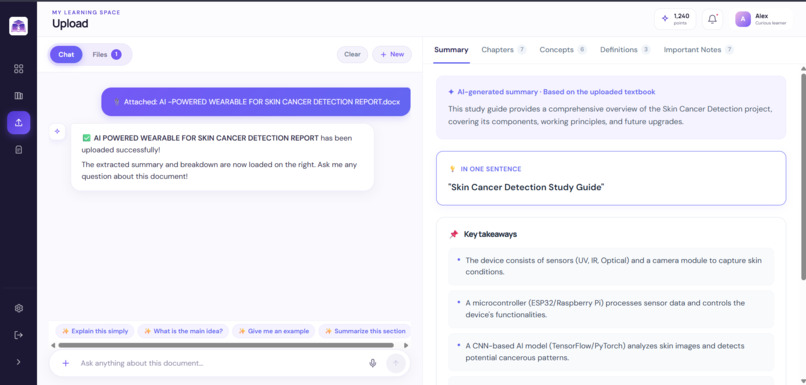The image size is (806, 385).
Task: Click left arrow of suggestions scrollbar
Action: [x=53, y=345]
